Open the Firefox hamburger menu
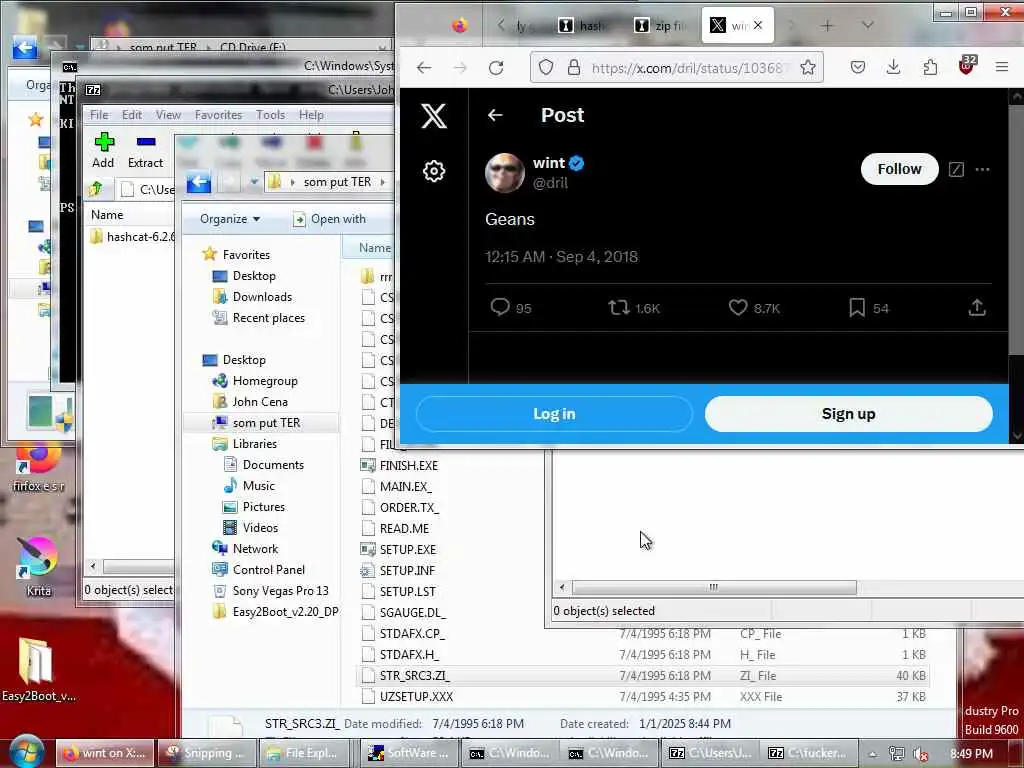This screenshot has height=768, width=1024. (1002, 67)
